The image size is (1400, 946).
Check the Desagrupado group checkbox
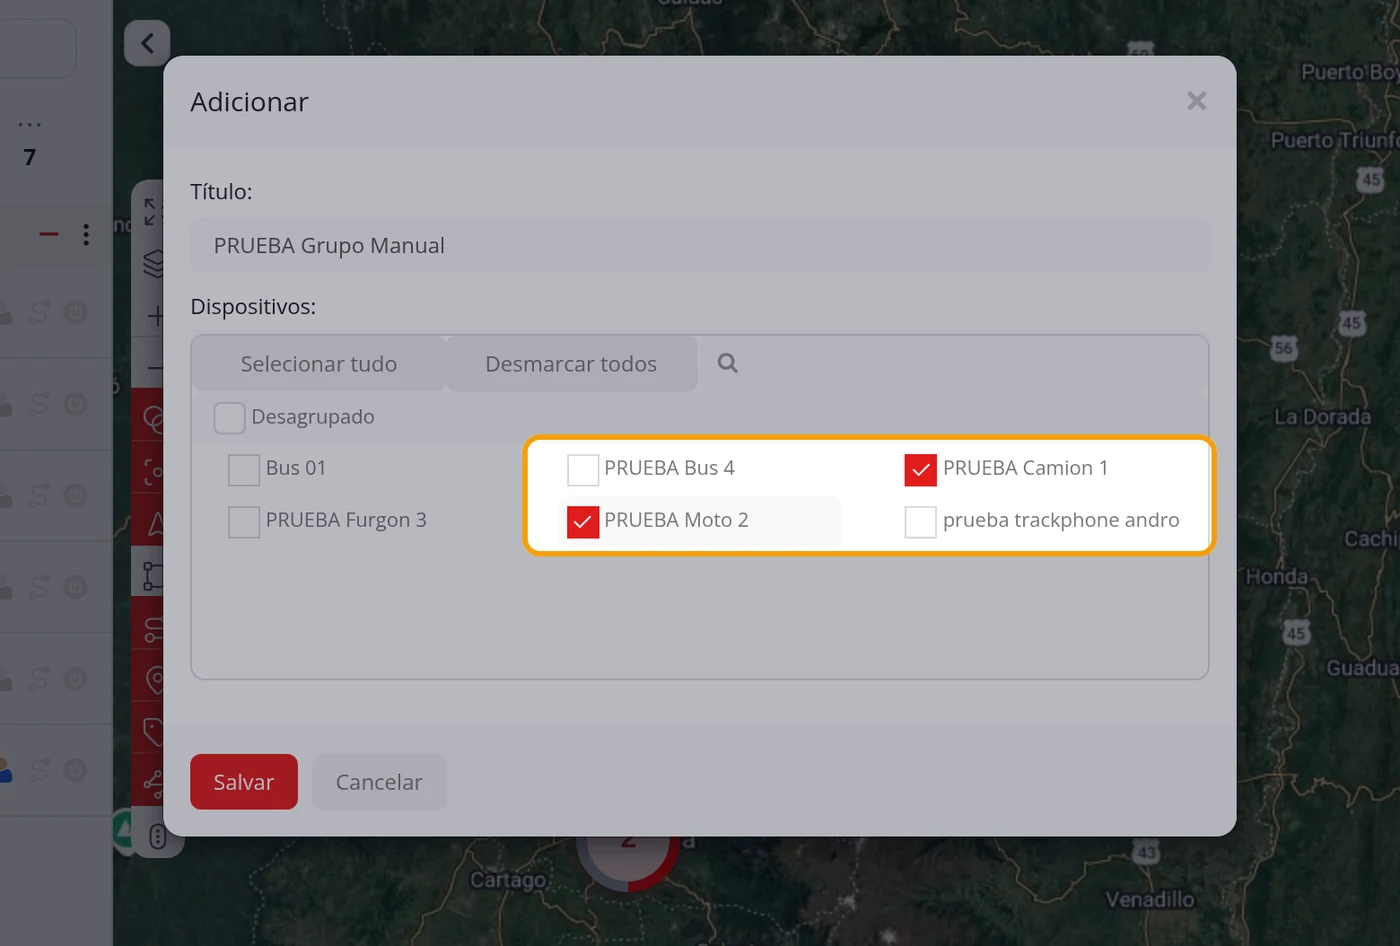coord(229,418)
